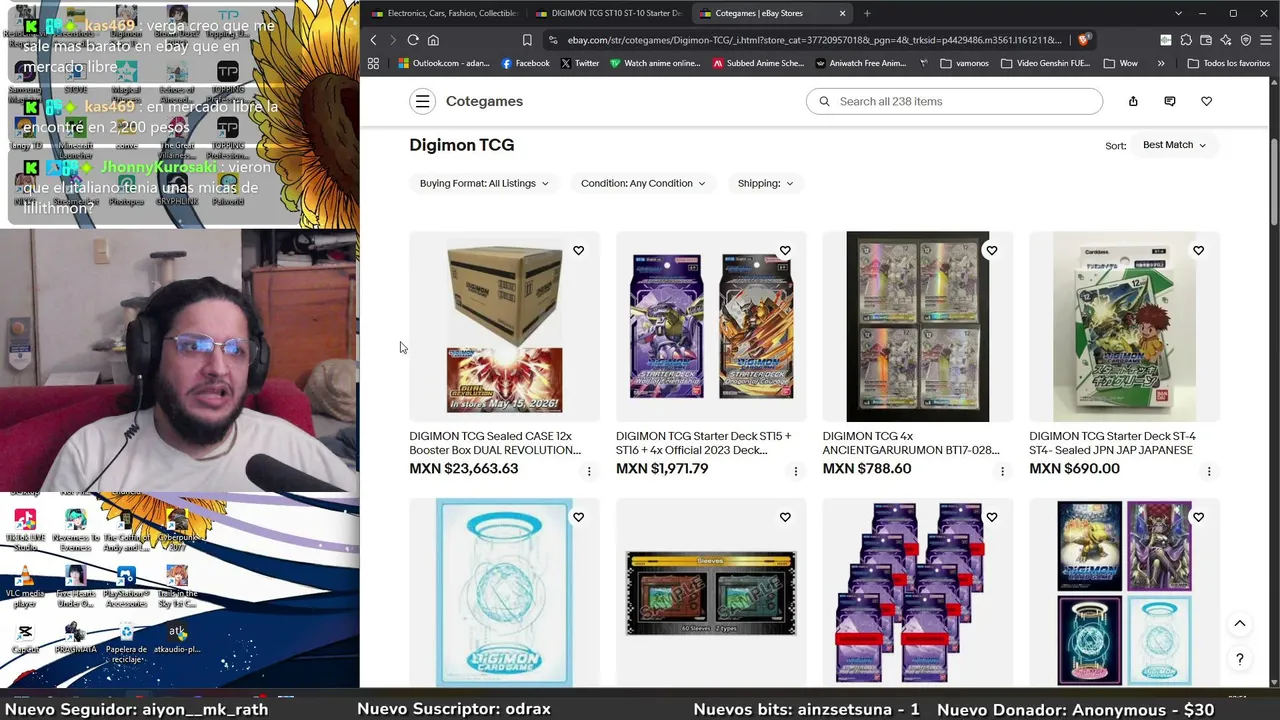Screen dimensions: 1280x720
Task: Bookmark this page with the bookmark icon
Action: pyautogui.click(x=527, y=40)
